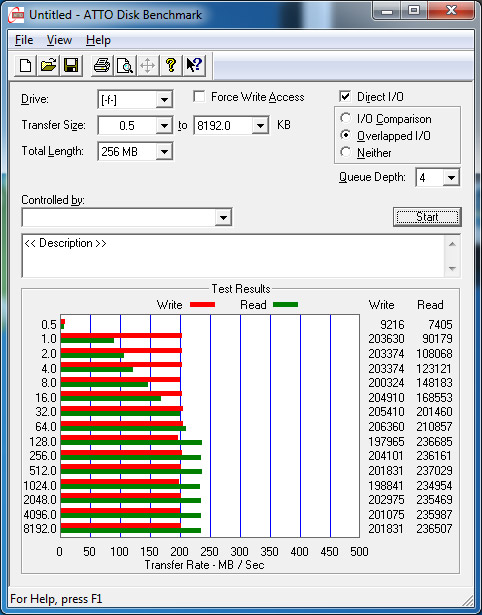Print the benchmark with the printer icon
The height and width of the screenshot is (615, 482).
click(102, 66)
